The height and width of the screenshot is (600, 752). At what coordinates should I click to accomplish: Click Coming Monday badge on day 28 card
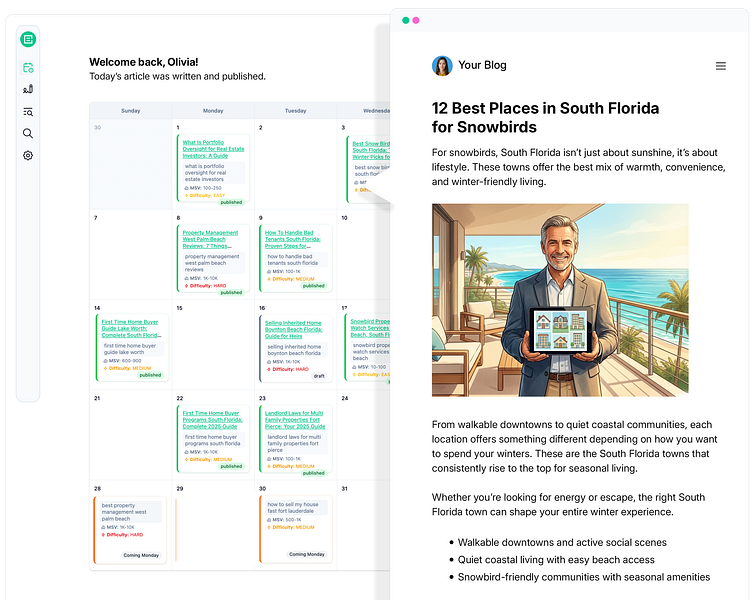(x=141, y=555)
